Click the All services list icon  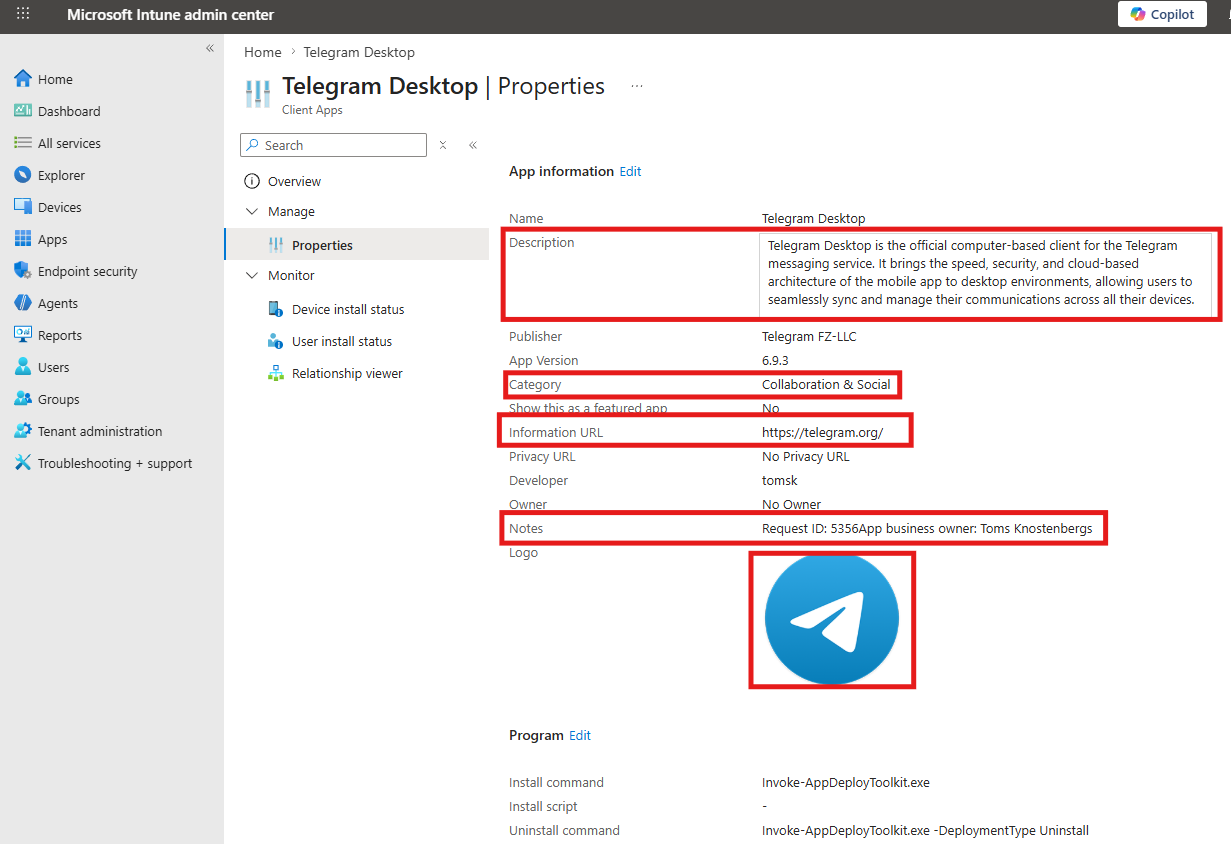[x=23, y=143]
